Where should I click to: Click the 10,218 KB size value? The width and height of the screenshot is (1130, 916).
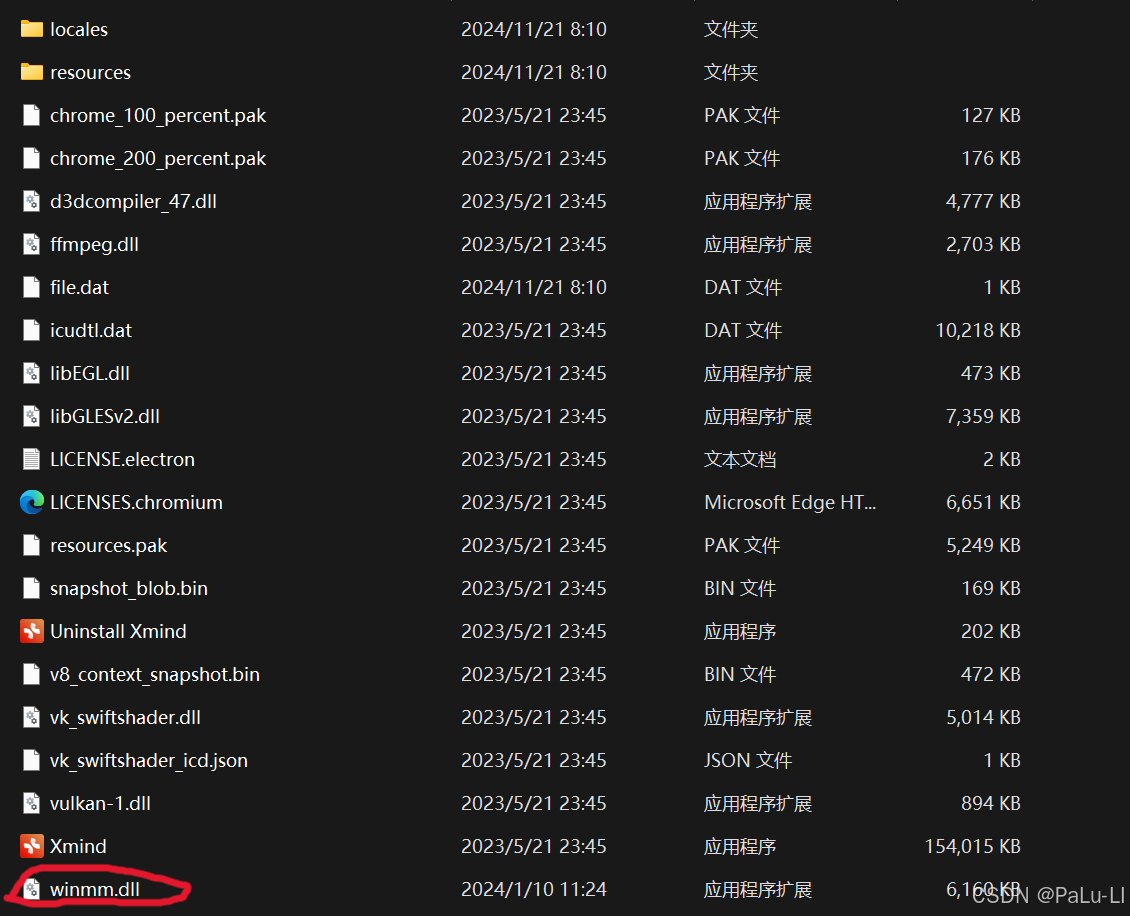point(978,330)
